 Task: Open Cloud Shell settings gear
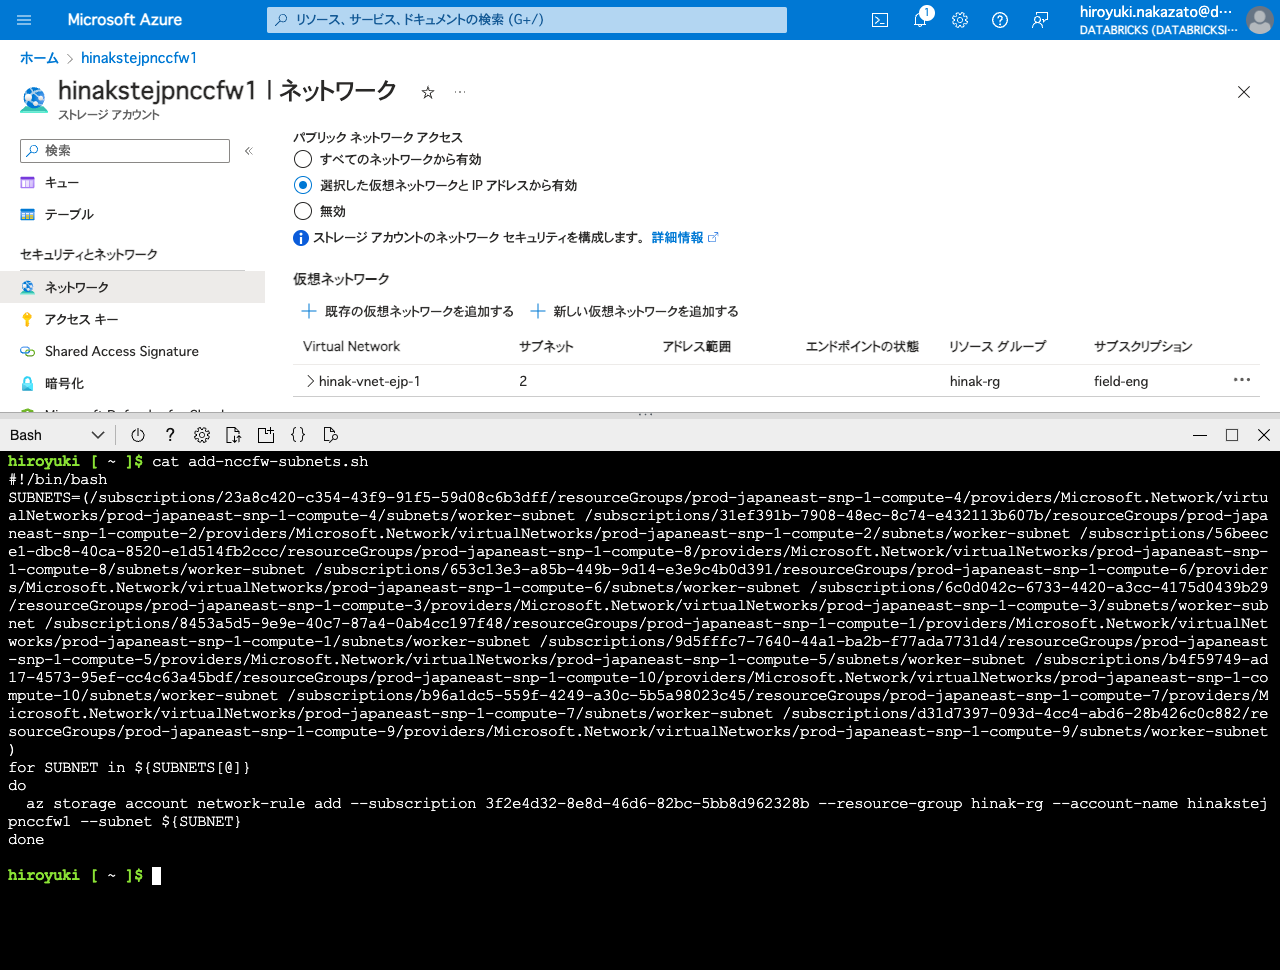(x=202, y=435)
